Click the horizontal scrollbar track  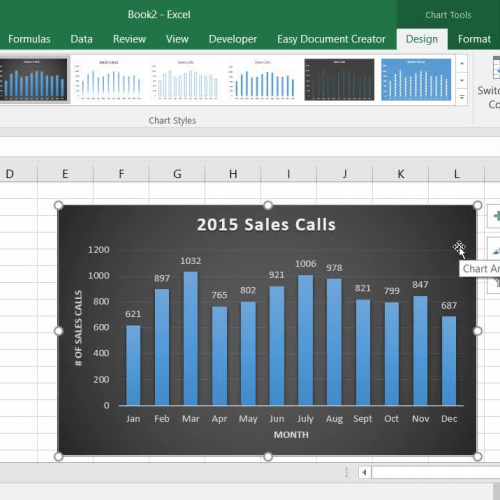pyautogui.click(x=436, y=472)
